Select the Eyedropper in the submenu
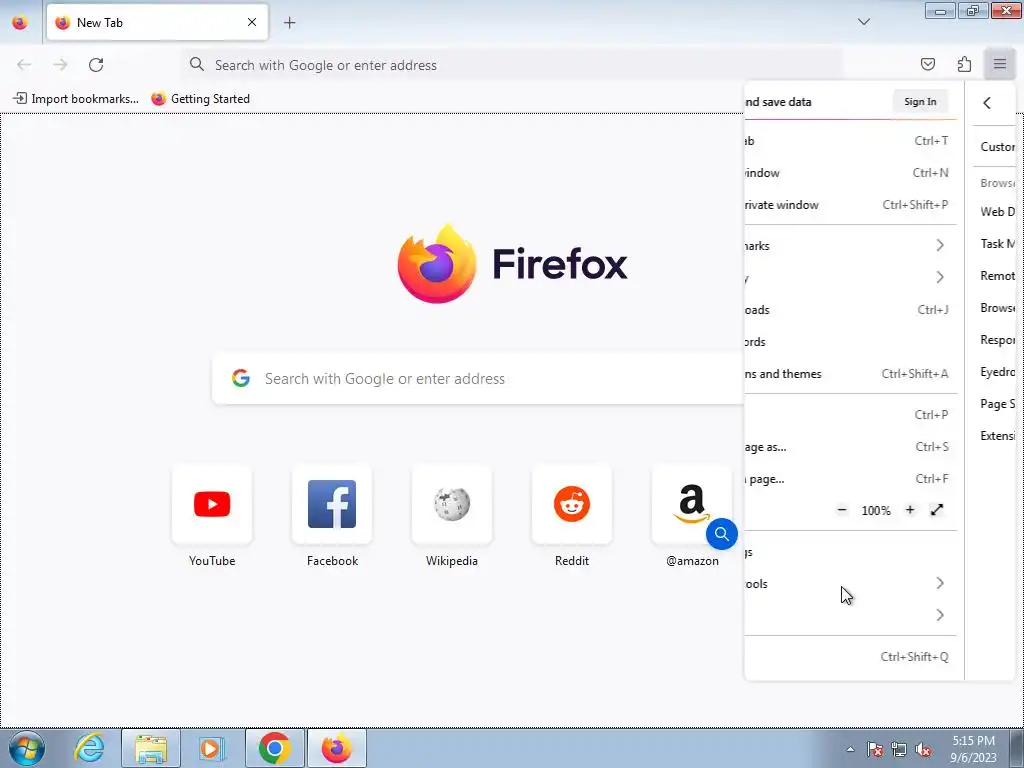 pos(995,372)
